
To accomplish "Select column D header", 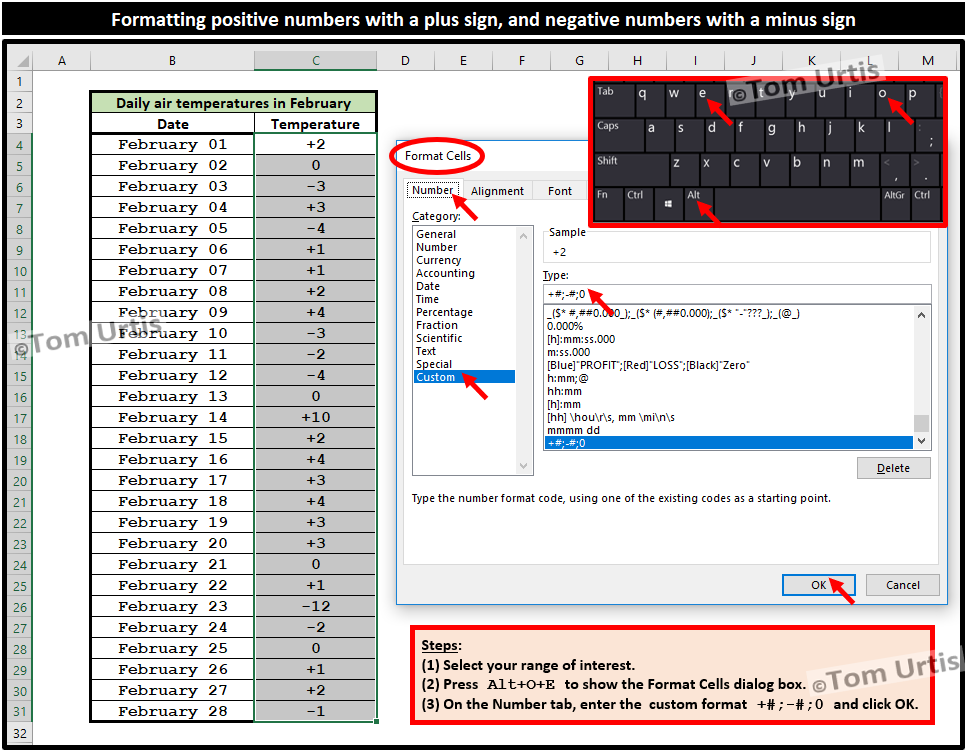I will click(x=405, y=60).
